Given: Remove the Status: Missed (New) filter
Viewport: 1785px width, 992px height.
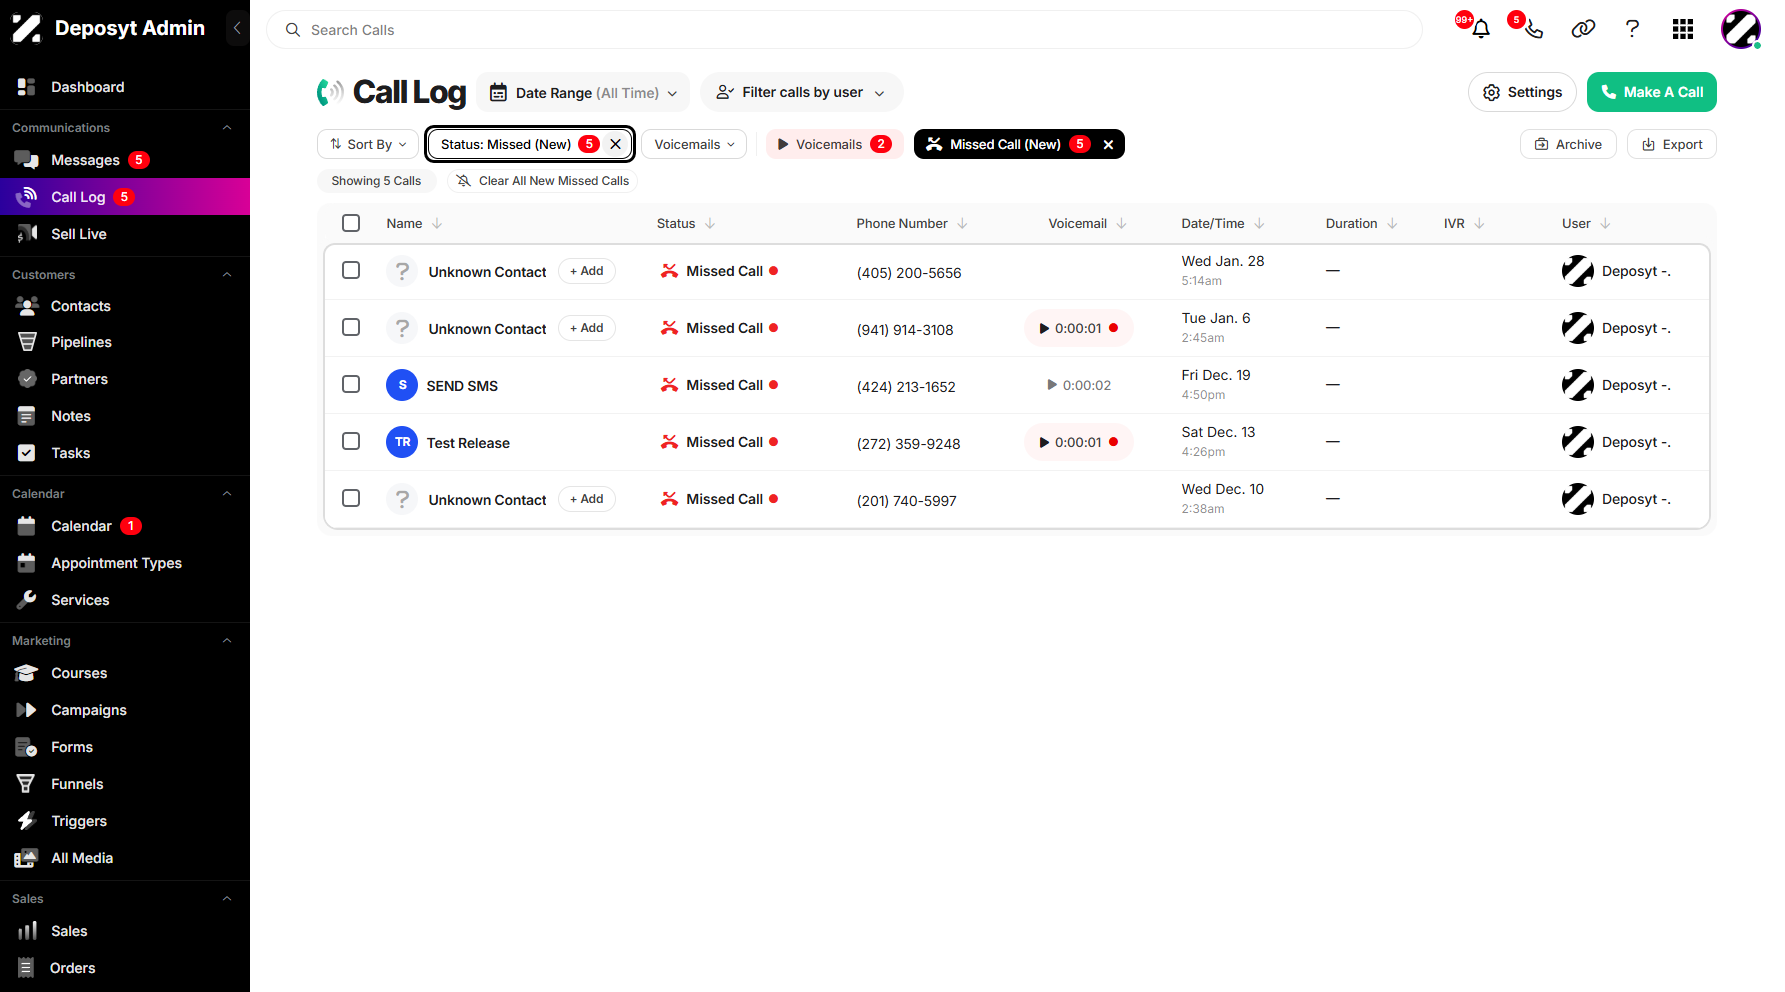Looking at the screenshot, I should click(616, 144).
